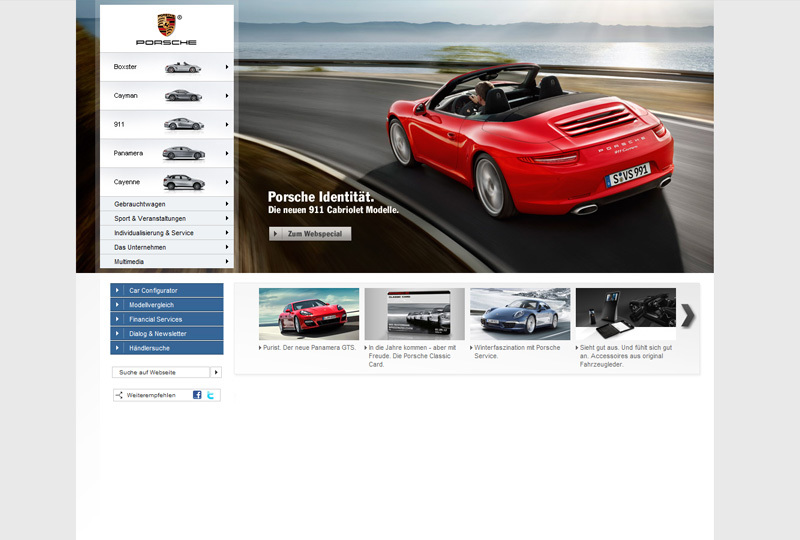Expand the Cayman submenu arrow
The image size is (800, 540).
pyautogui.click(x=227, y=95)
